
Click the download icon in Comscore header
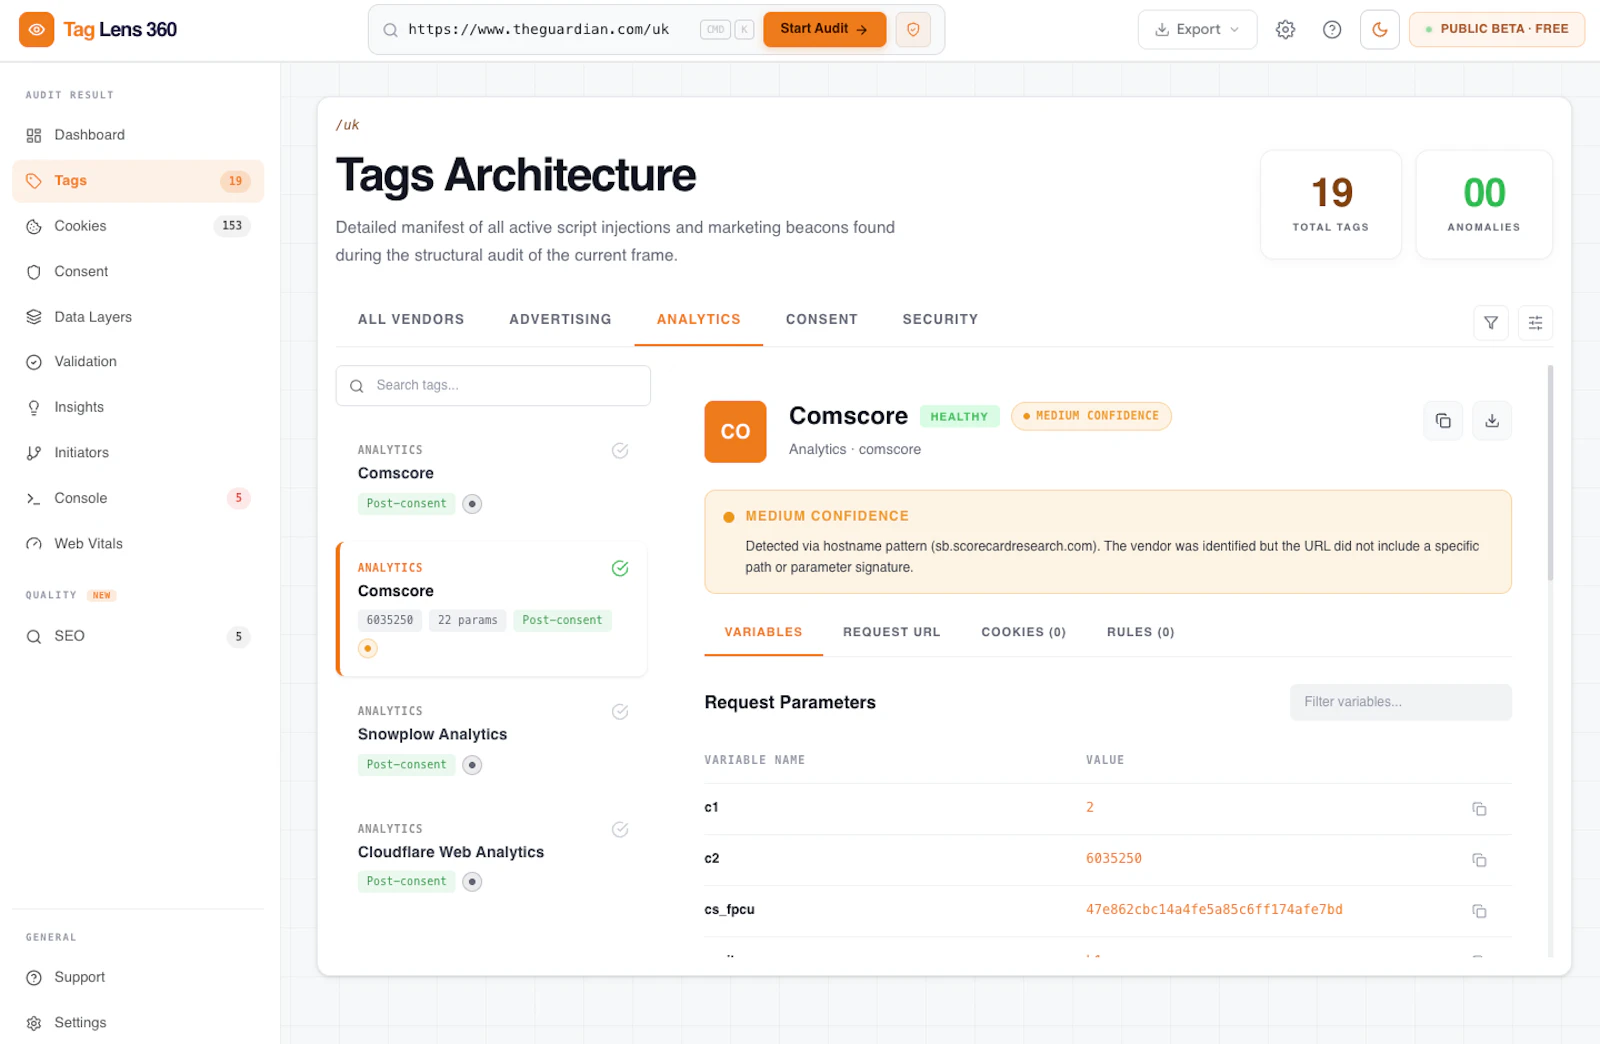1492,421
